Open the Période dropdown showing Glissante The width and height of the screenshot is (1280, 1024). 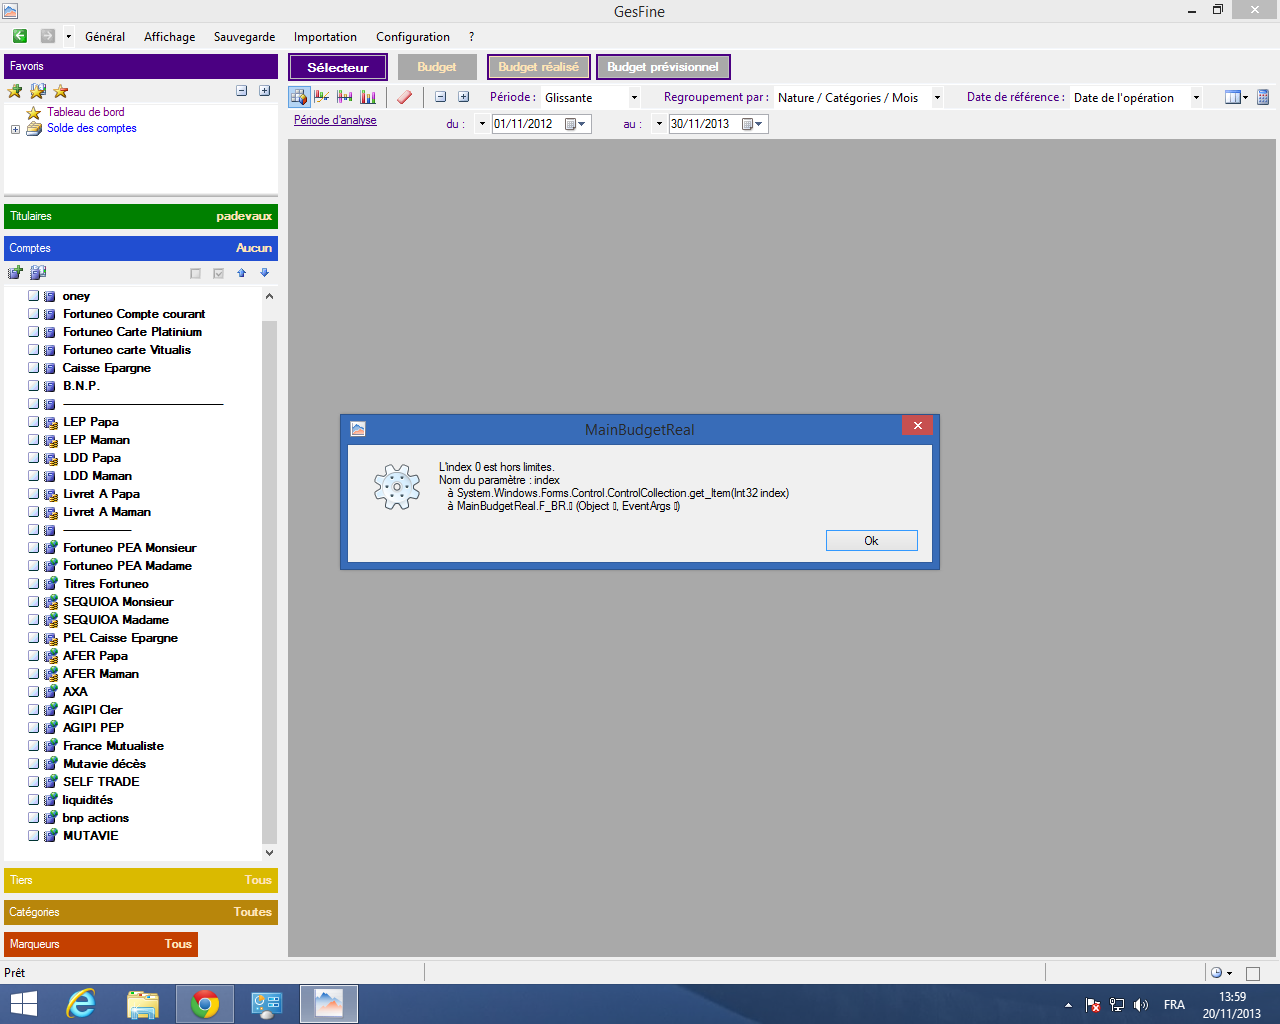[634, 98]
